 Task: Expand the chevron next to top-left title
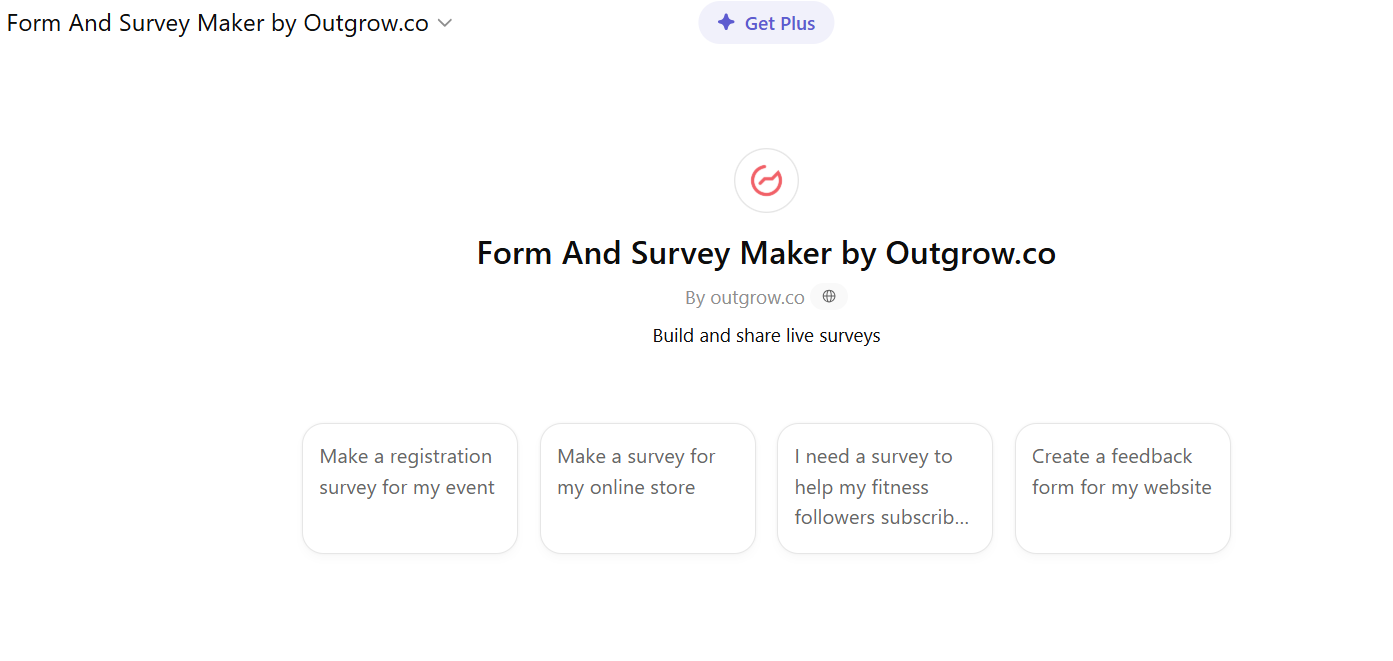pyautogui.click(x=445, y=24)
